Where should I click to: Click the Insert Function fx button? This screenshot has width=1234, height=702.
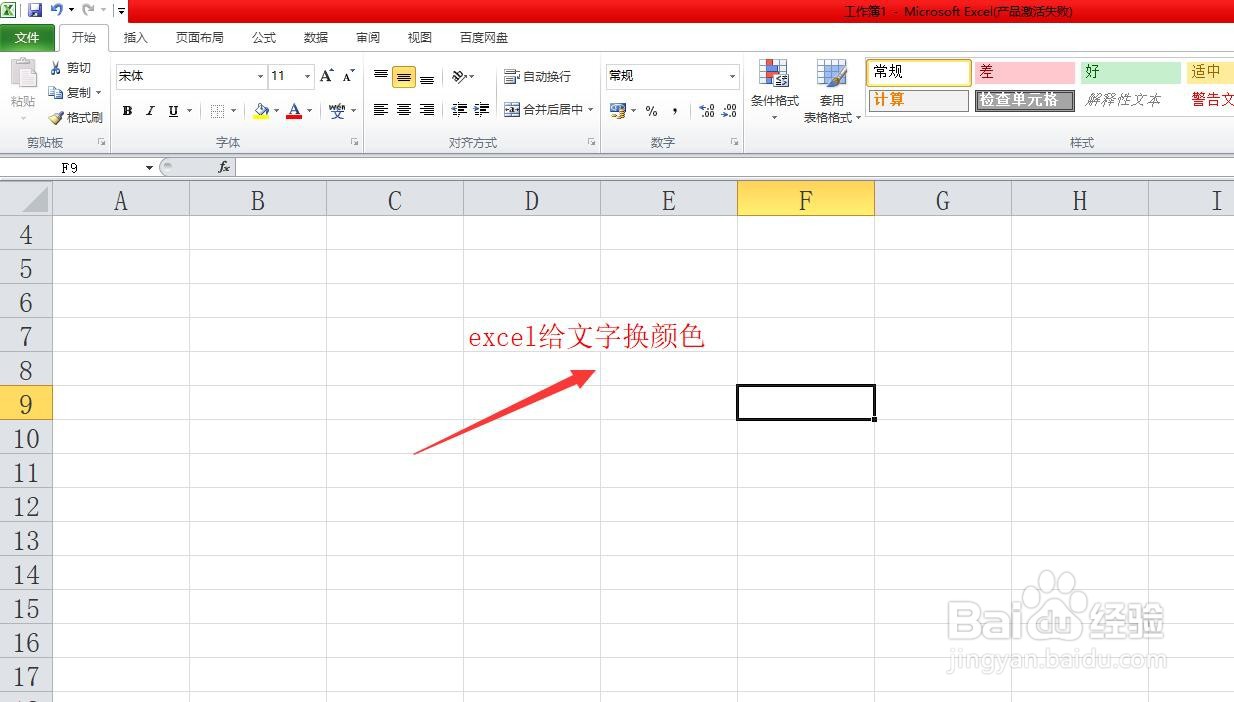(x=224, y=168)
